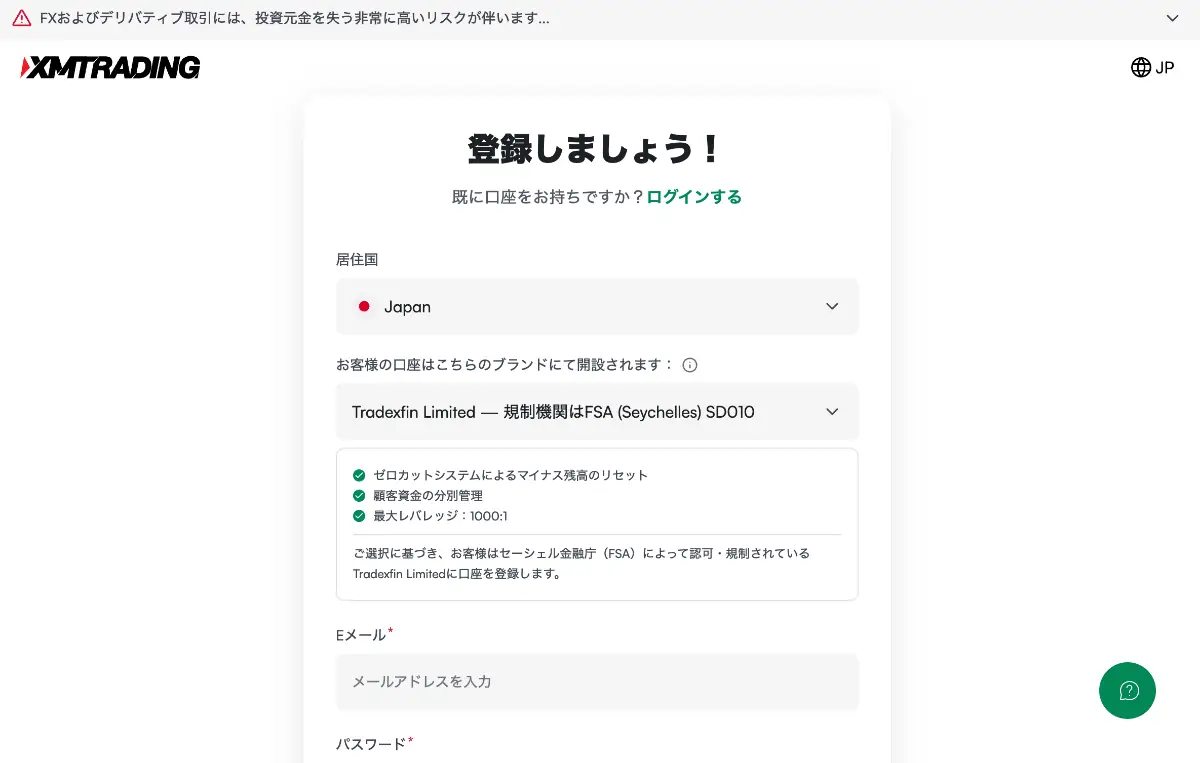Open the Tradexfin Limited brand dropdown
1200x763 pixels.
coord(597,411)
